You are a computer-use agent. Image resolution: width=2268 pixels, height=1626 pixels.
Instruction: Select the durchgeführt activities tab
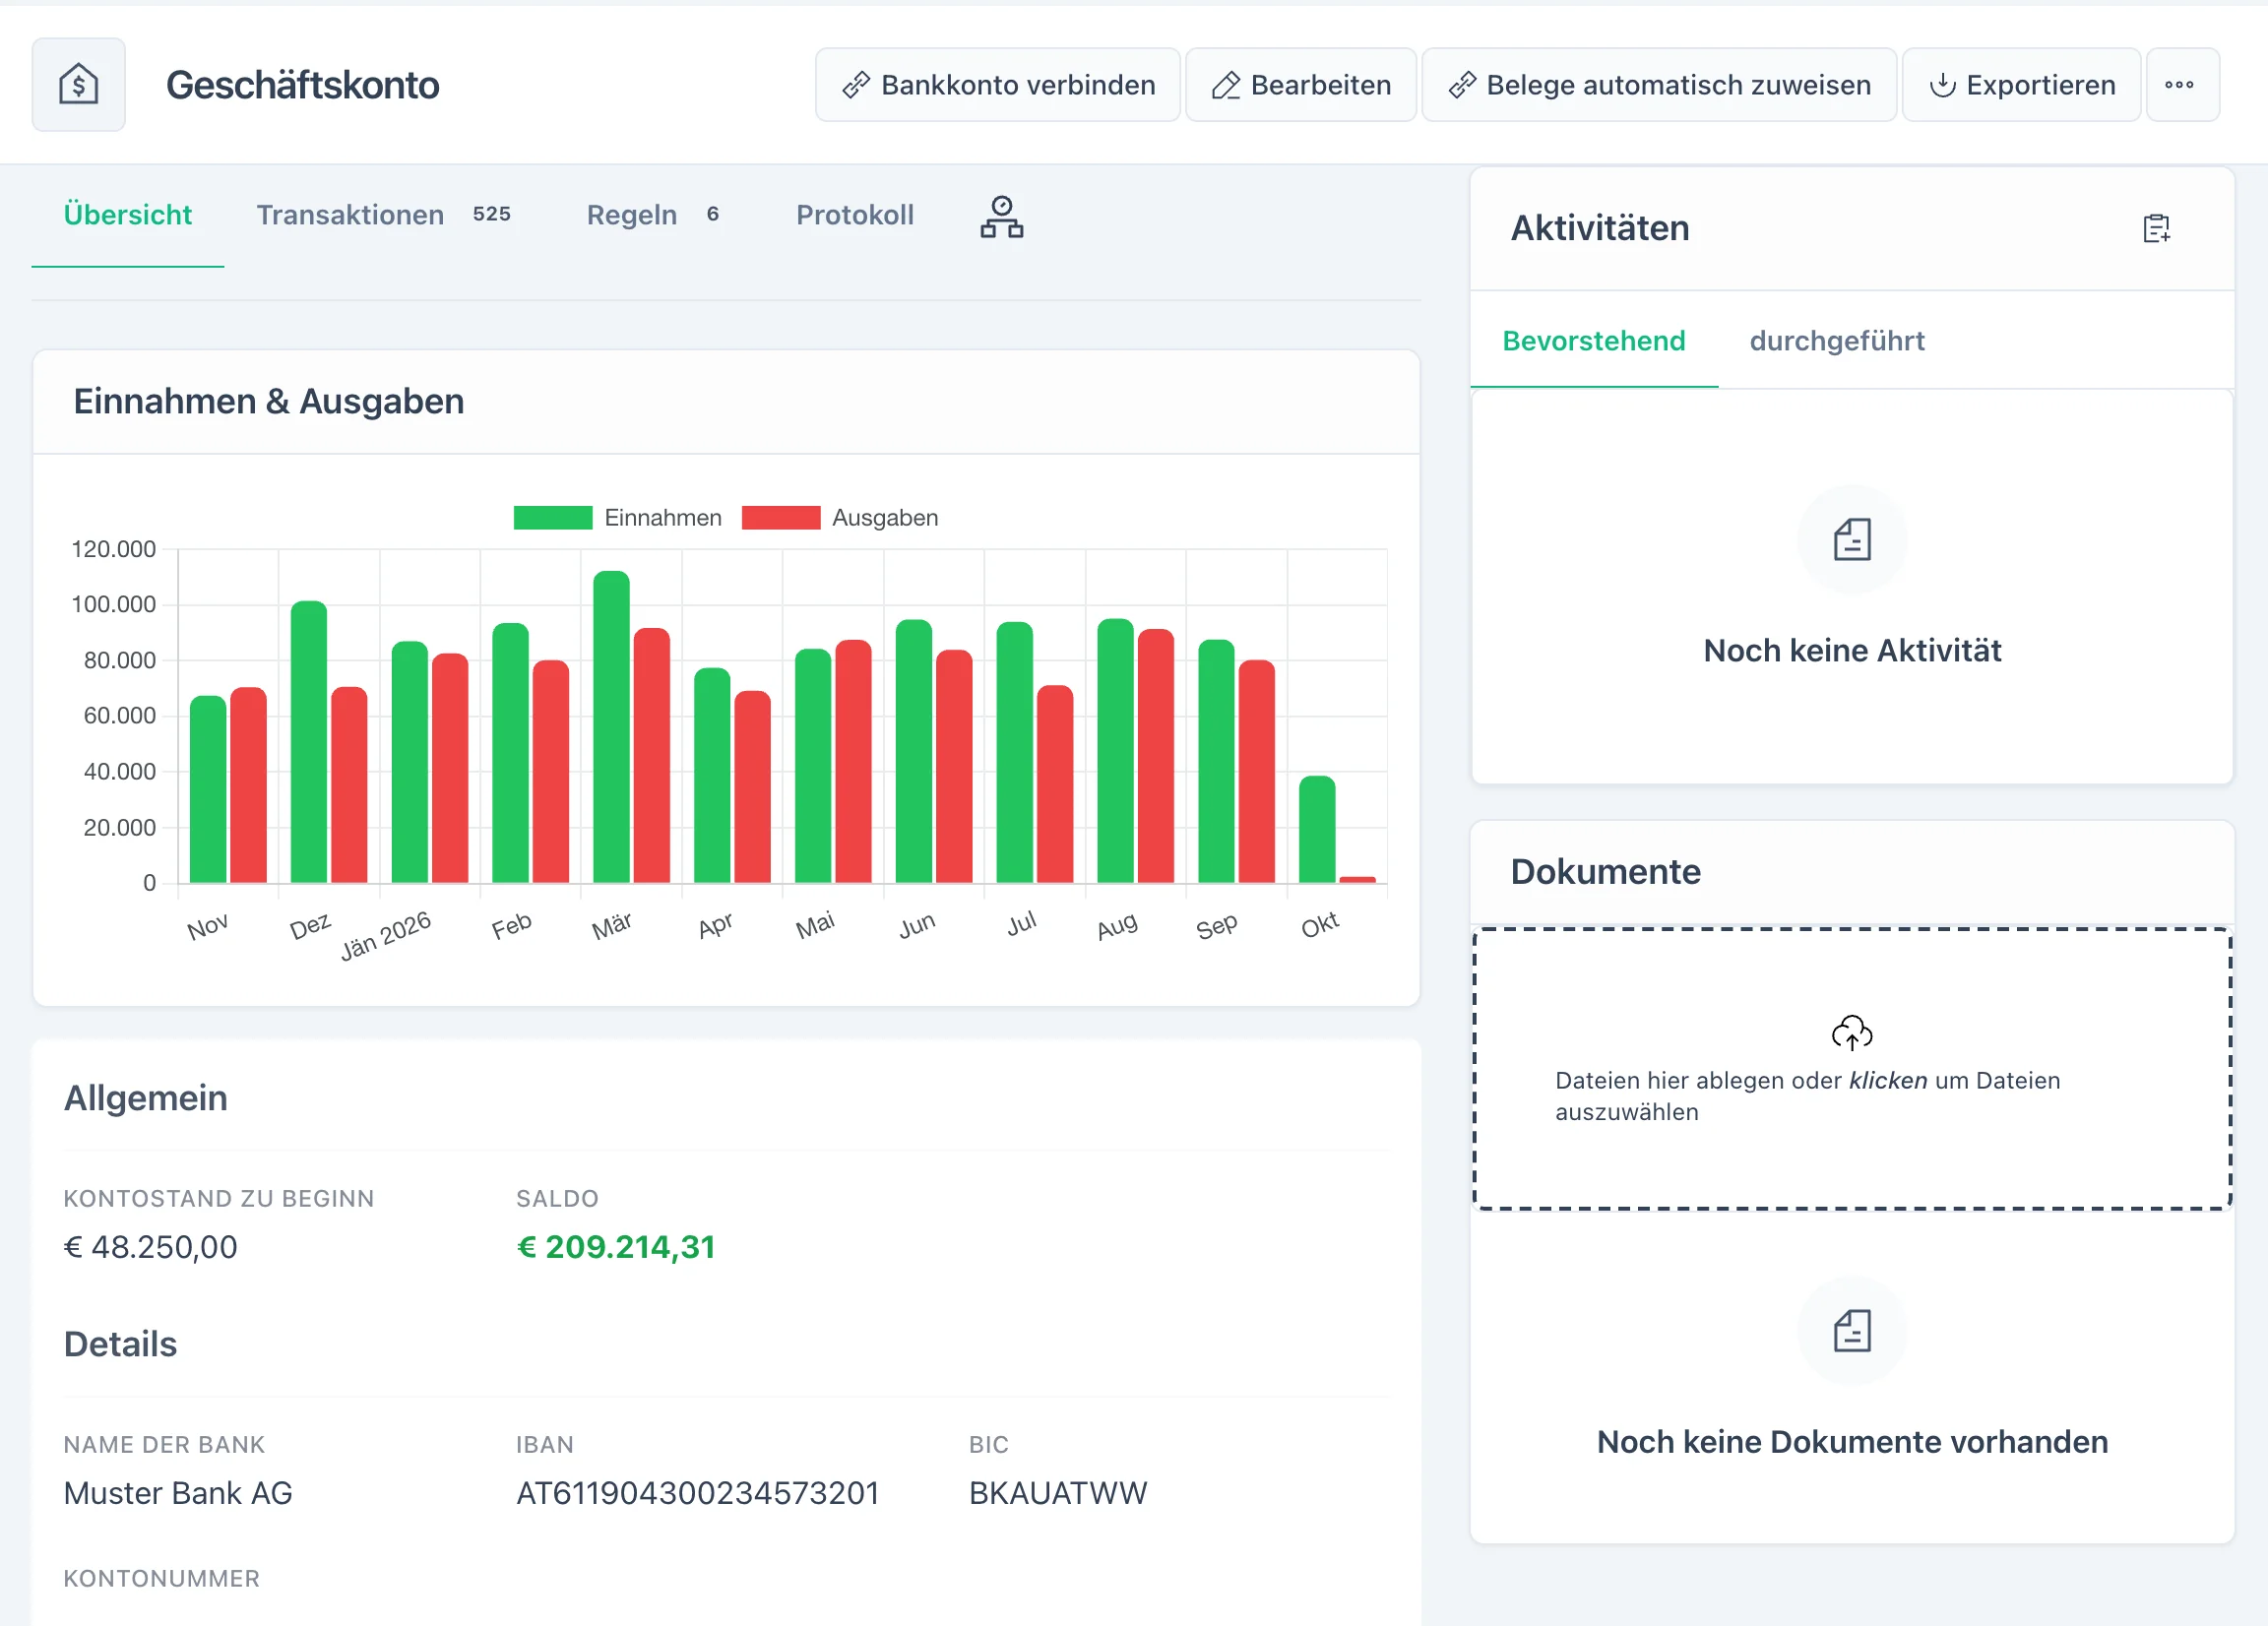[x=1836, y=341]
